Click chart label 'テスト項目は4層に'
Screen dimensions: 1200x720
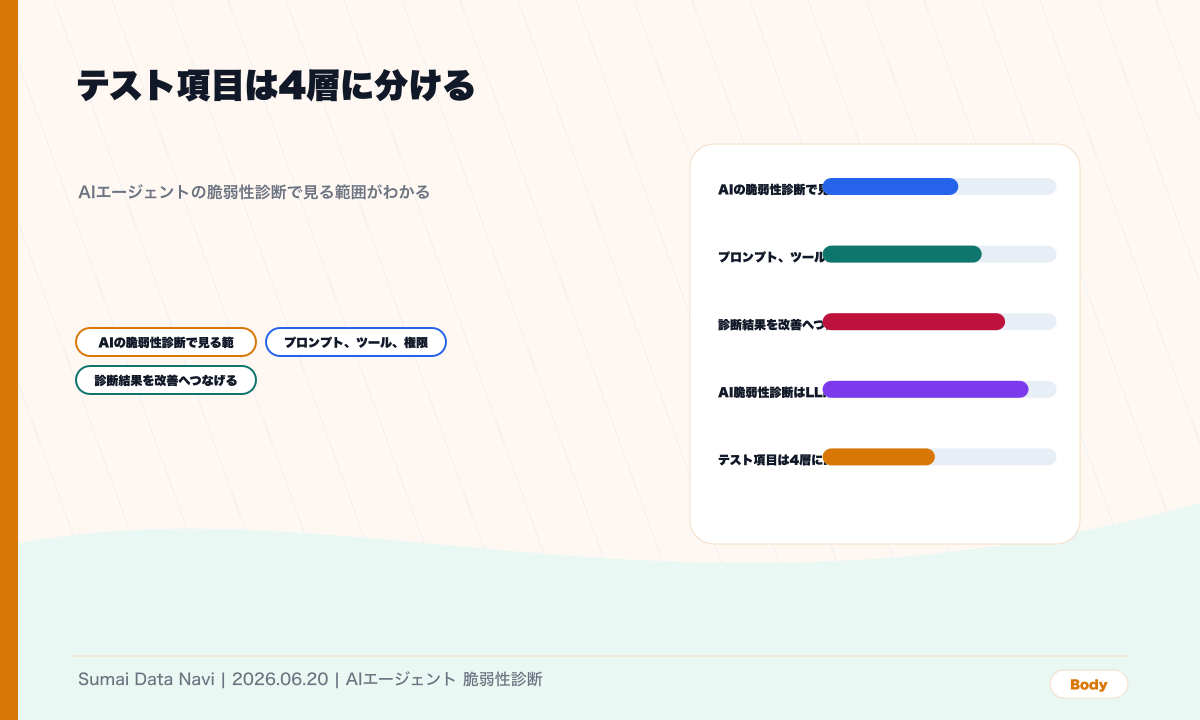(x=770, y=460)
